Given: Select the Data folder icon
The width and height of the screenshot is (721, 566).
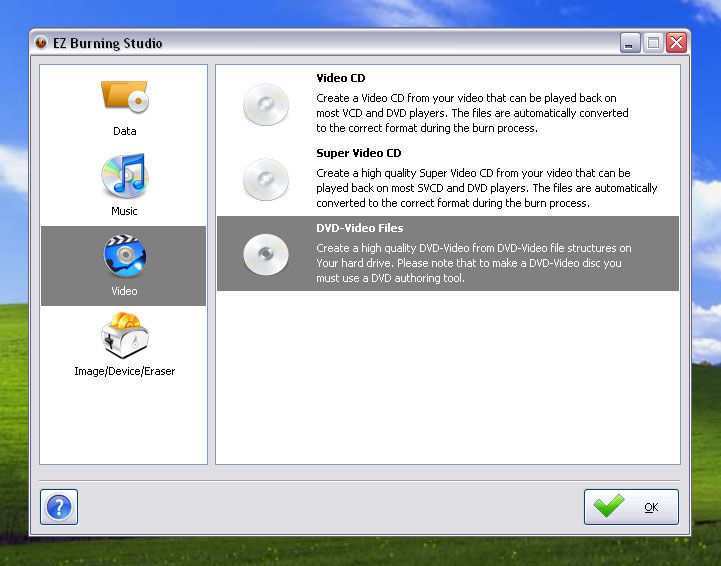Looking at the screenshot, I should (x=125, y=97).
